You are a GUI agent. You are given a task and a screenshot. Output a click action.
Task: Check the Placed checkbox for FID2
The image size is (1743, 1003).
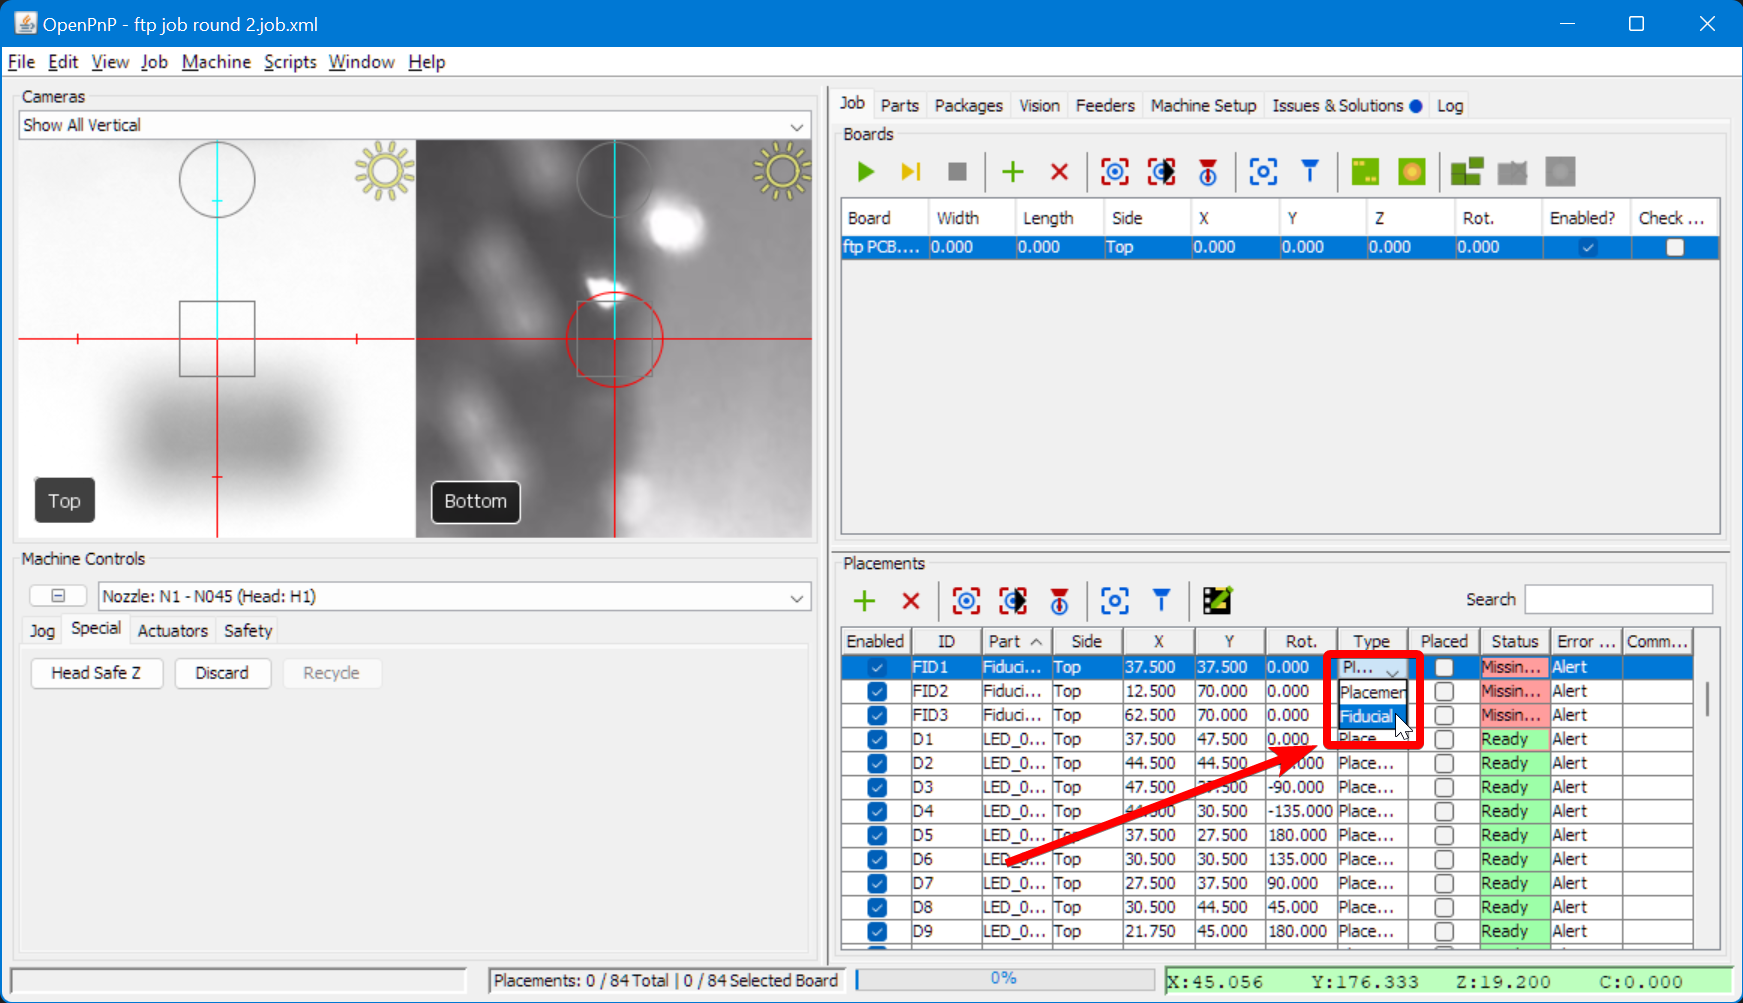coord(1444,691)
